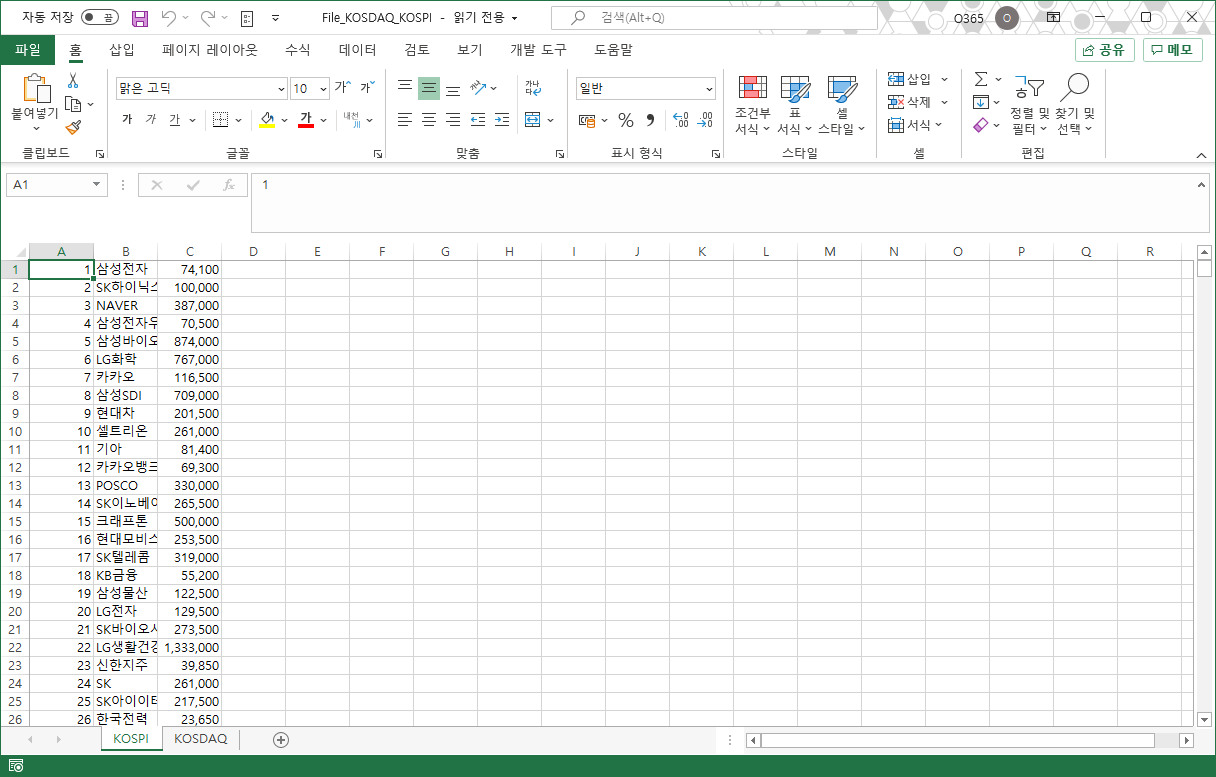Click the Merge and Center icon
This screenshot has width=1216, height=777.
tap(532, 120)
